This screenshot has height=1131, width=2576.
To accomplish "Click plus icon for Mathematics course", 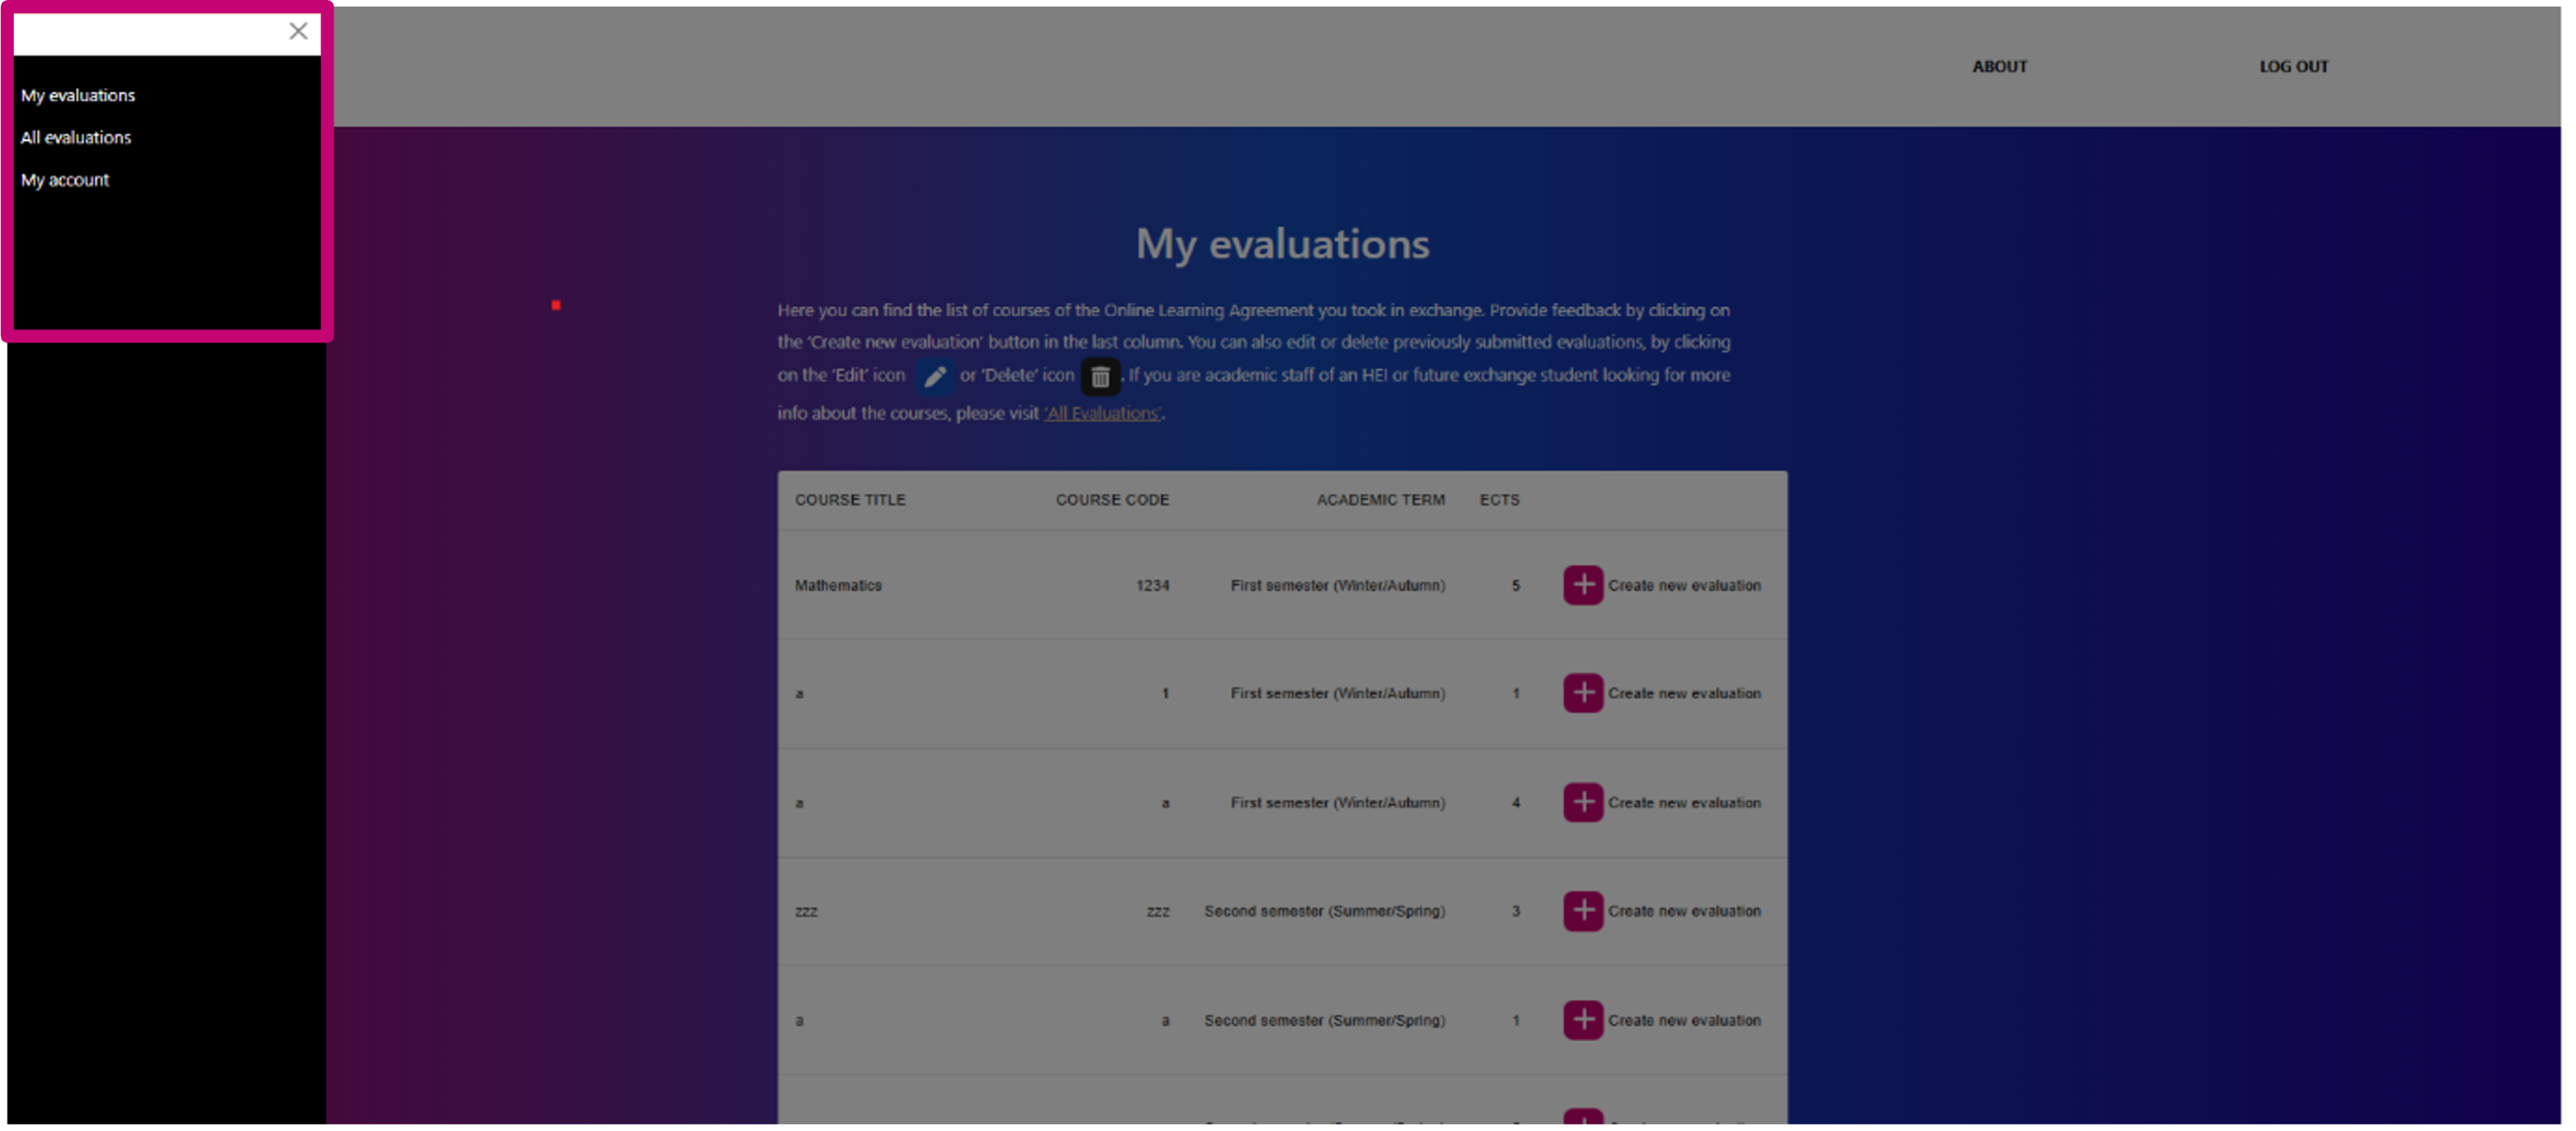I will 1583,585.
